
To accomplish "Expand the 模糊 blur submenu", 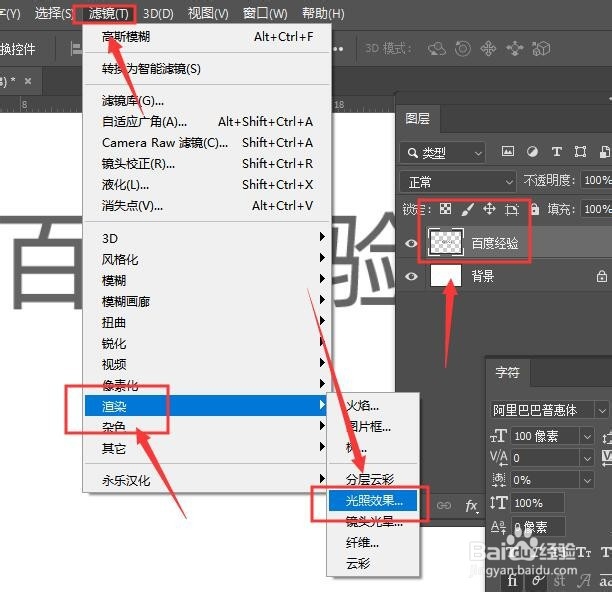I will (x=207, y=281).
